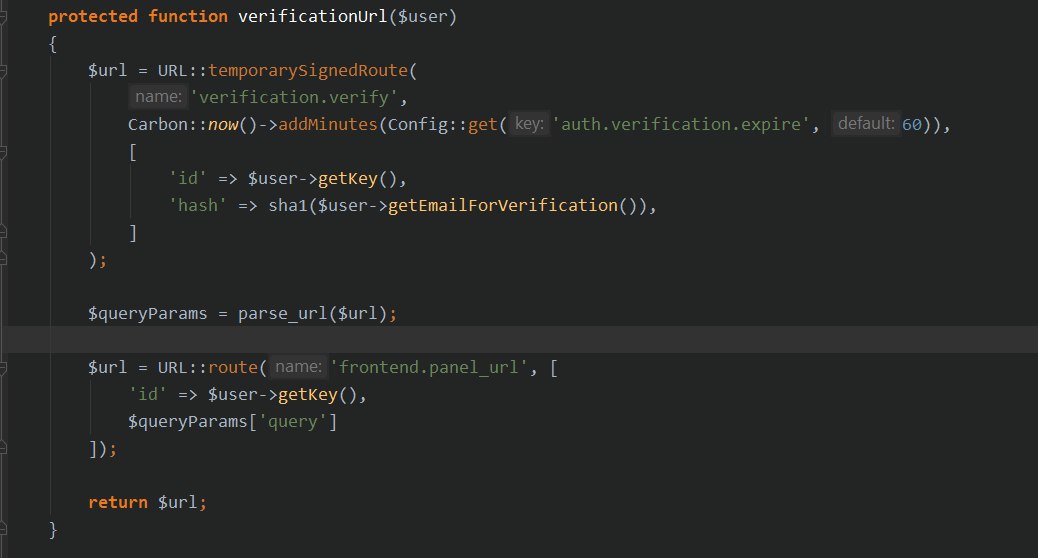The height and width of the screenshot is (558, 1038).
Task: Click the route method after URL::
Action: click(x=232, y=367)
